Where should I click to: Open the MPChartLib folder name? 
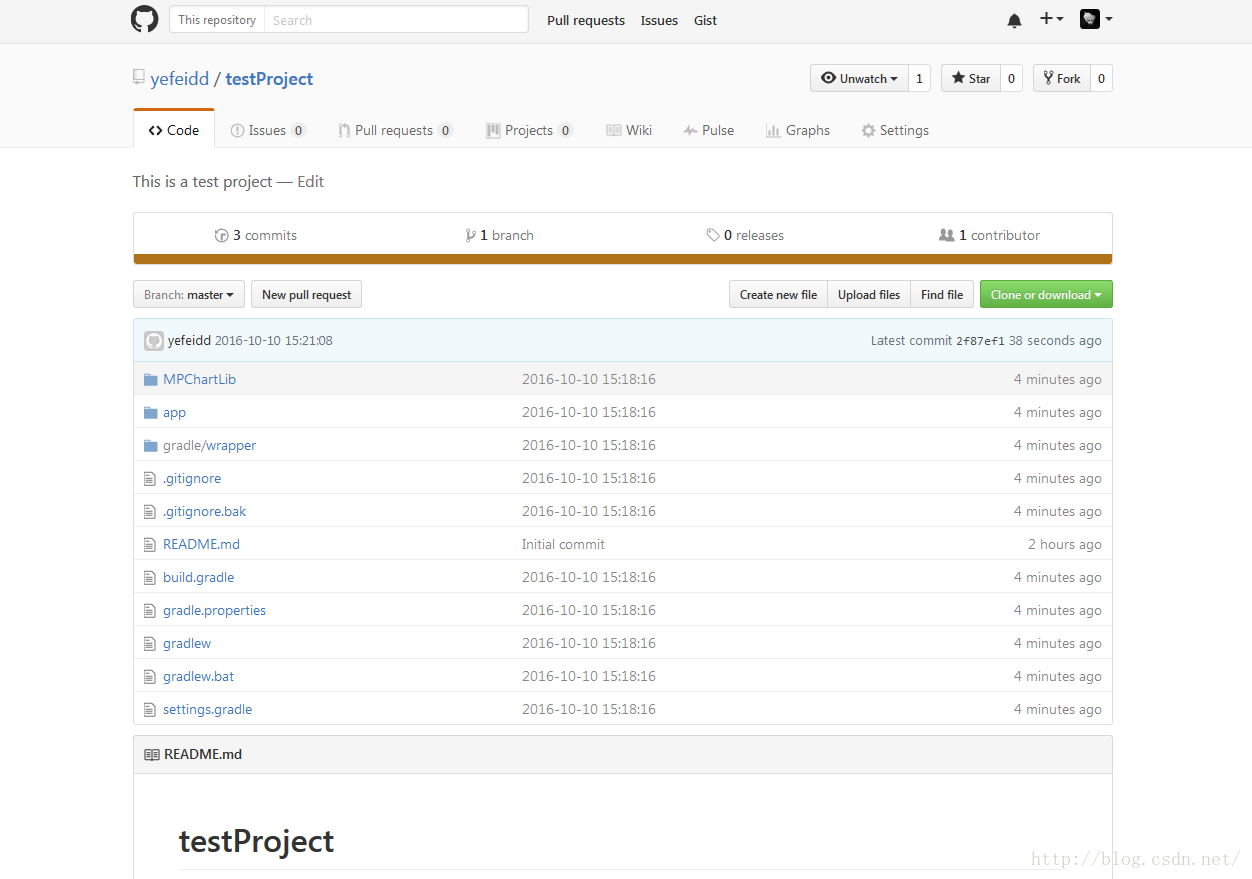point(199,379)
